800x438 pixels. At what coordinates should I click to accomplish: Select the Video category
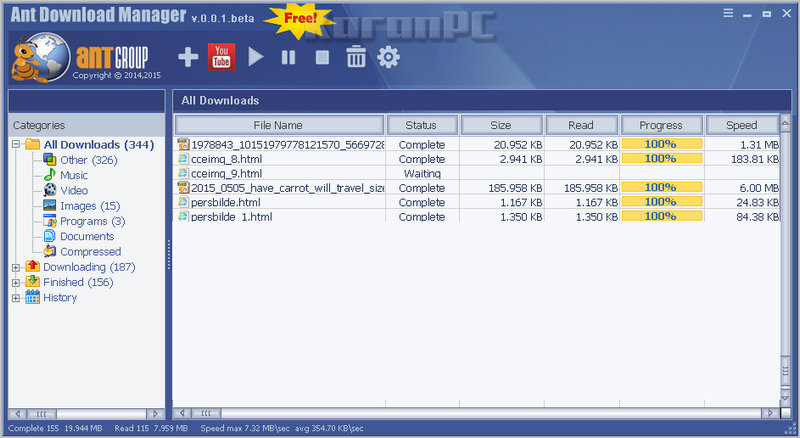point(73,190)
